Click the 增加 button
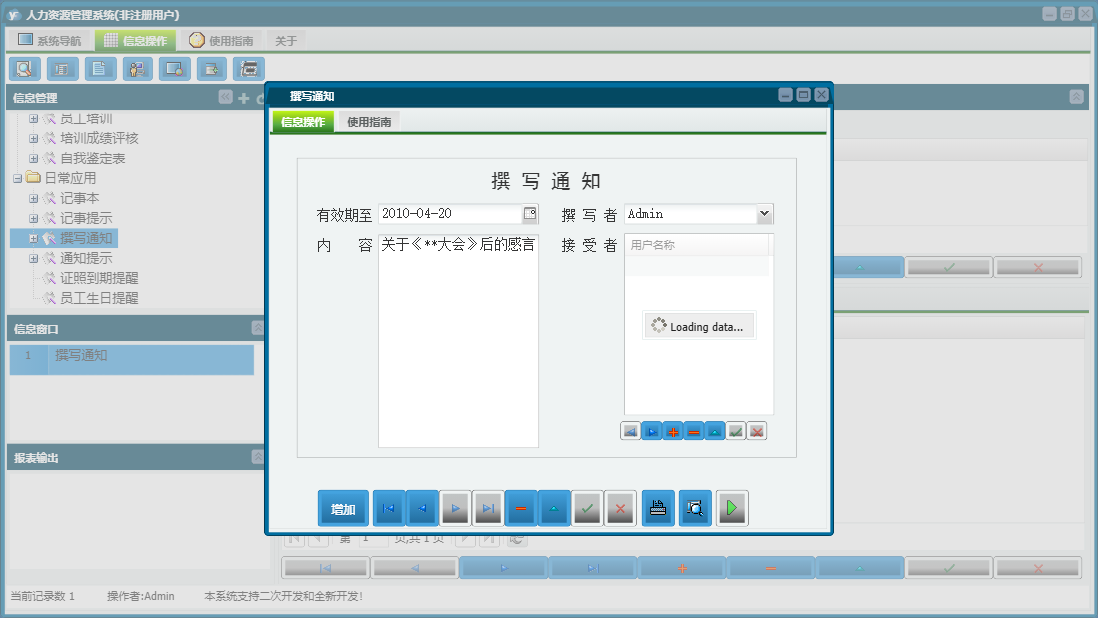The width and height of the screenshot is (1098, 618). pos(343,508)
